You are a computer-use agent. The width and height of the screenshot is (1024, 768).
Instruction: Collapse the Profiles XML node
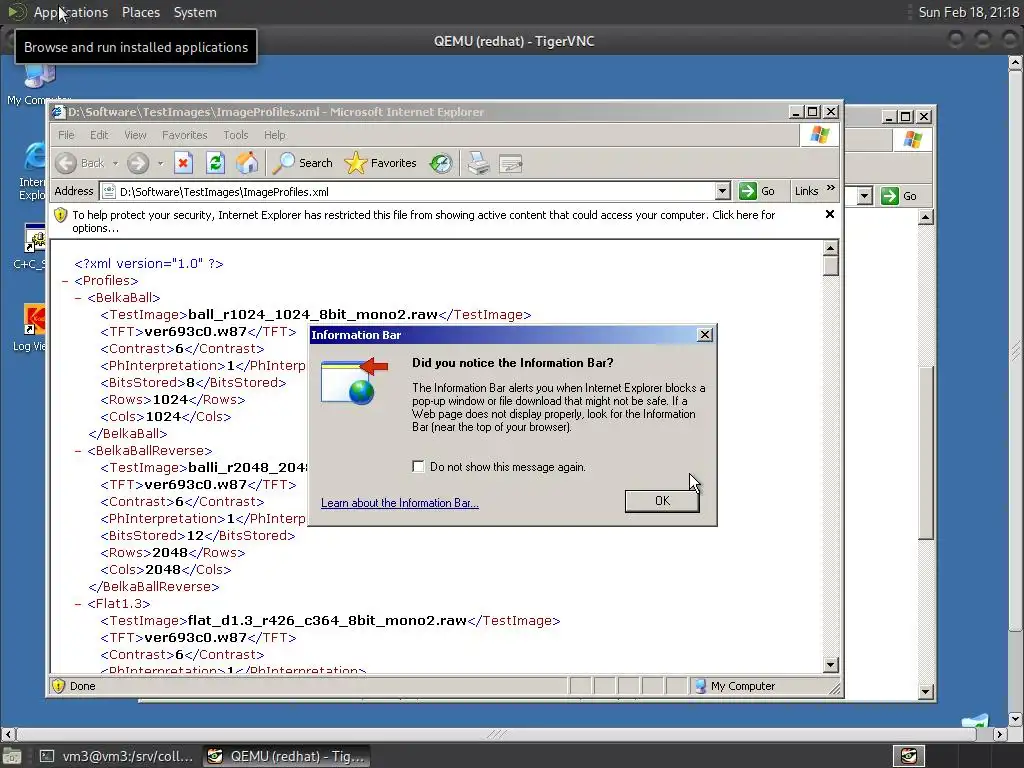[65, 281]
